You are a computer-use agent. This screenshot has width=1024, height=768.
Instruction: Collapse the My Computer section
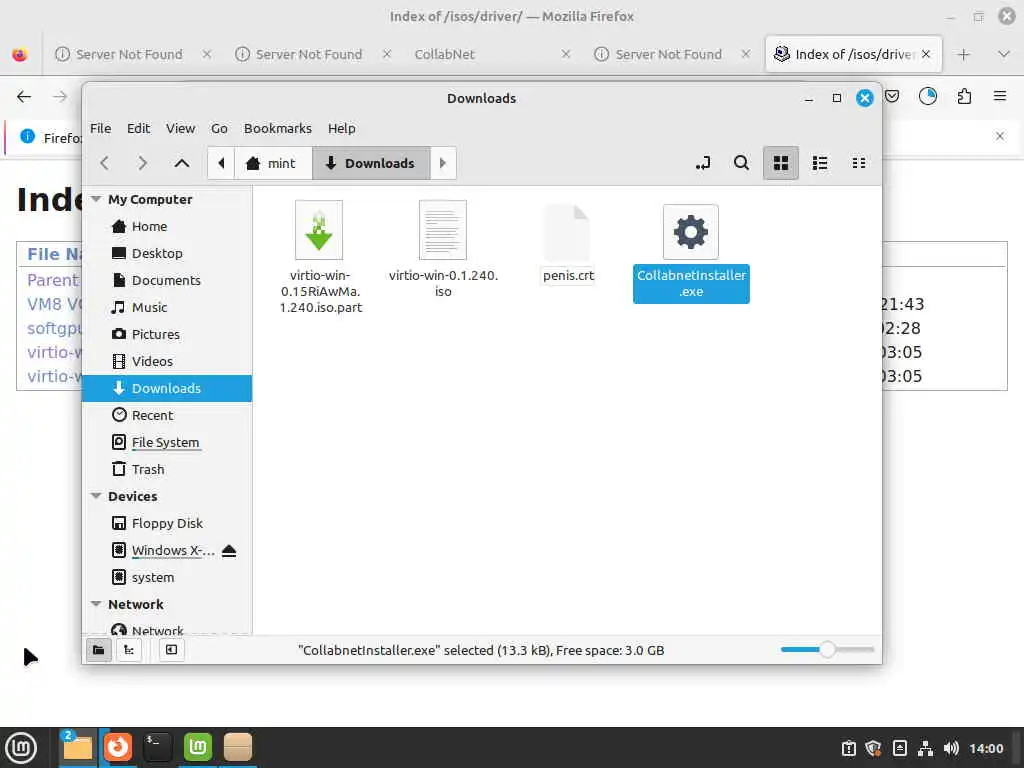[96, 199]
